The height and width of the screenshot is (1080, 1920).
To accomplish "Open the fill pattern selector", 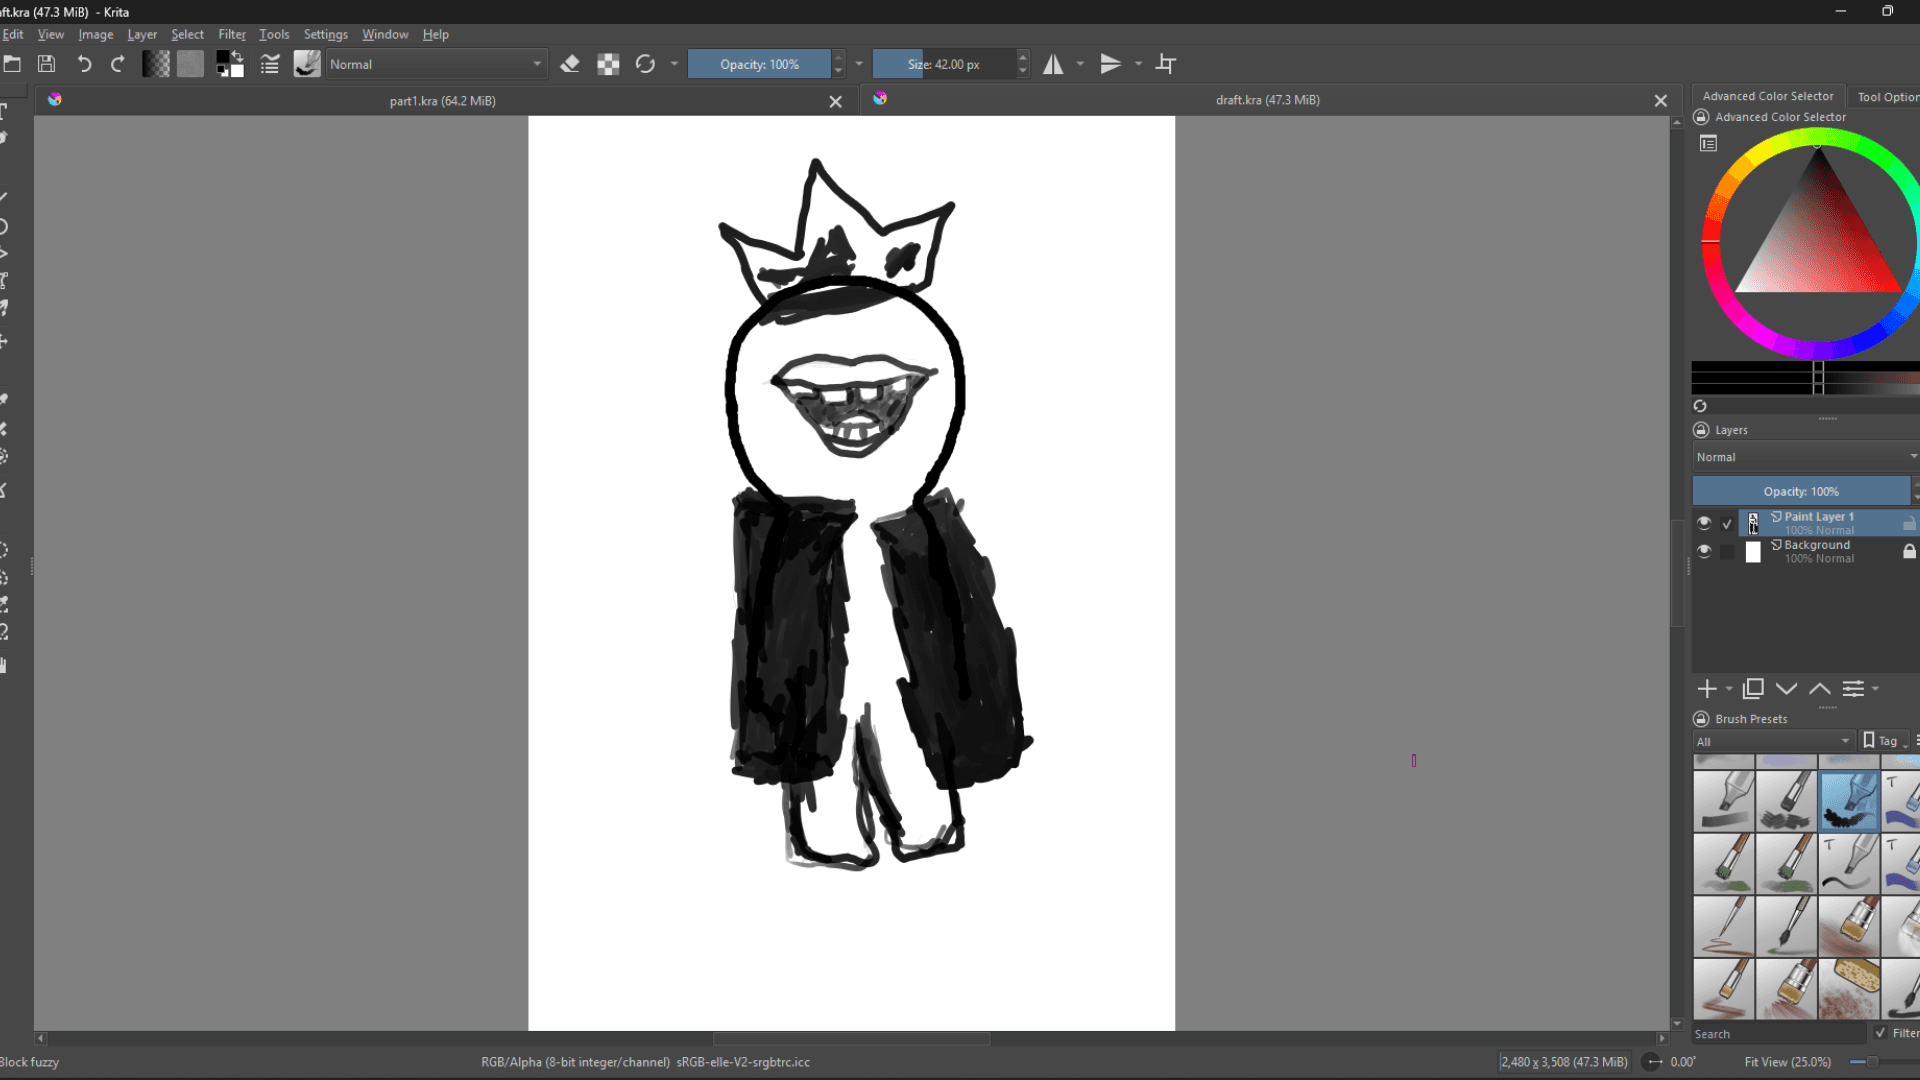I will (190, 64).
